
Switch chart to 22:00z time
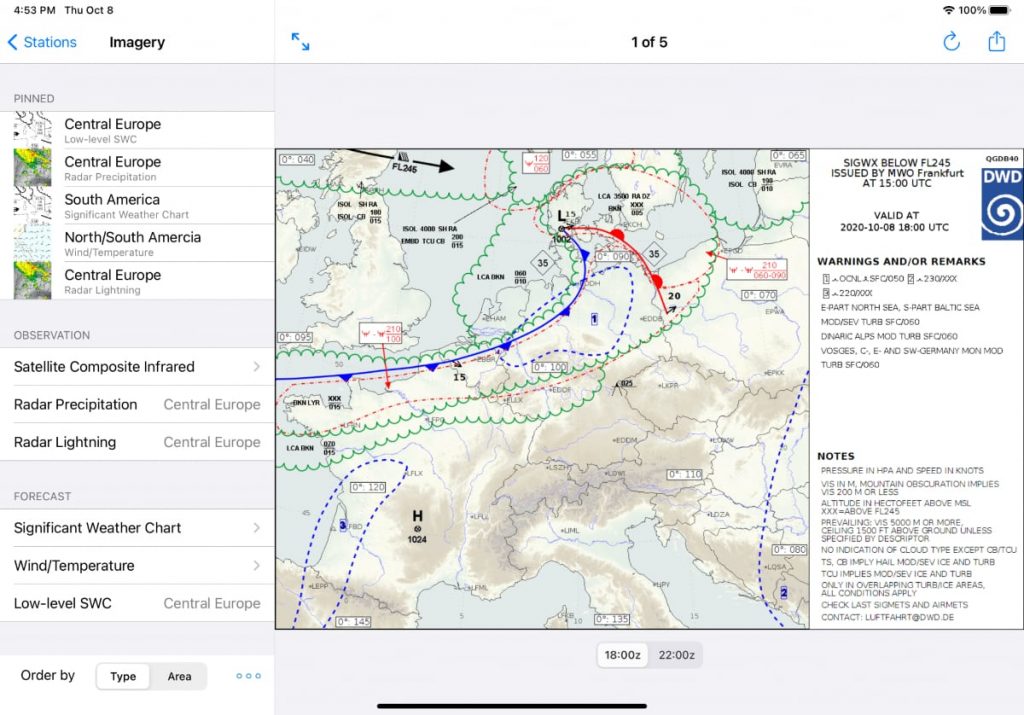[677, 655]
